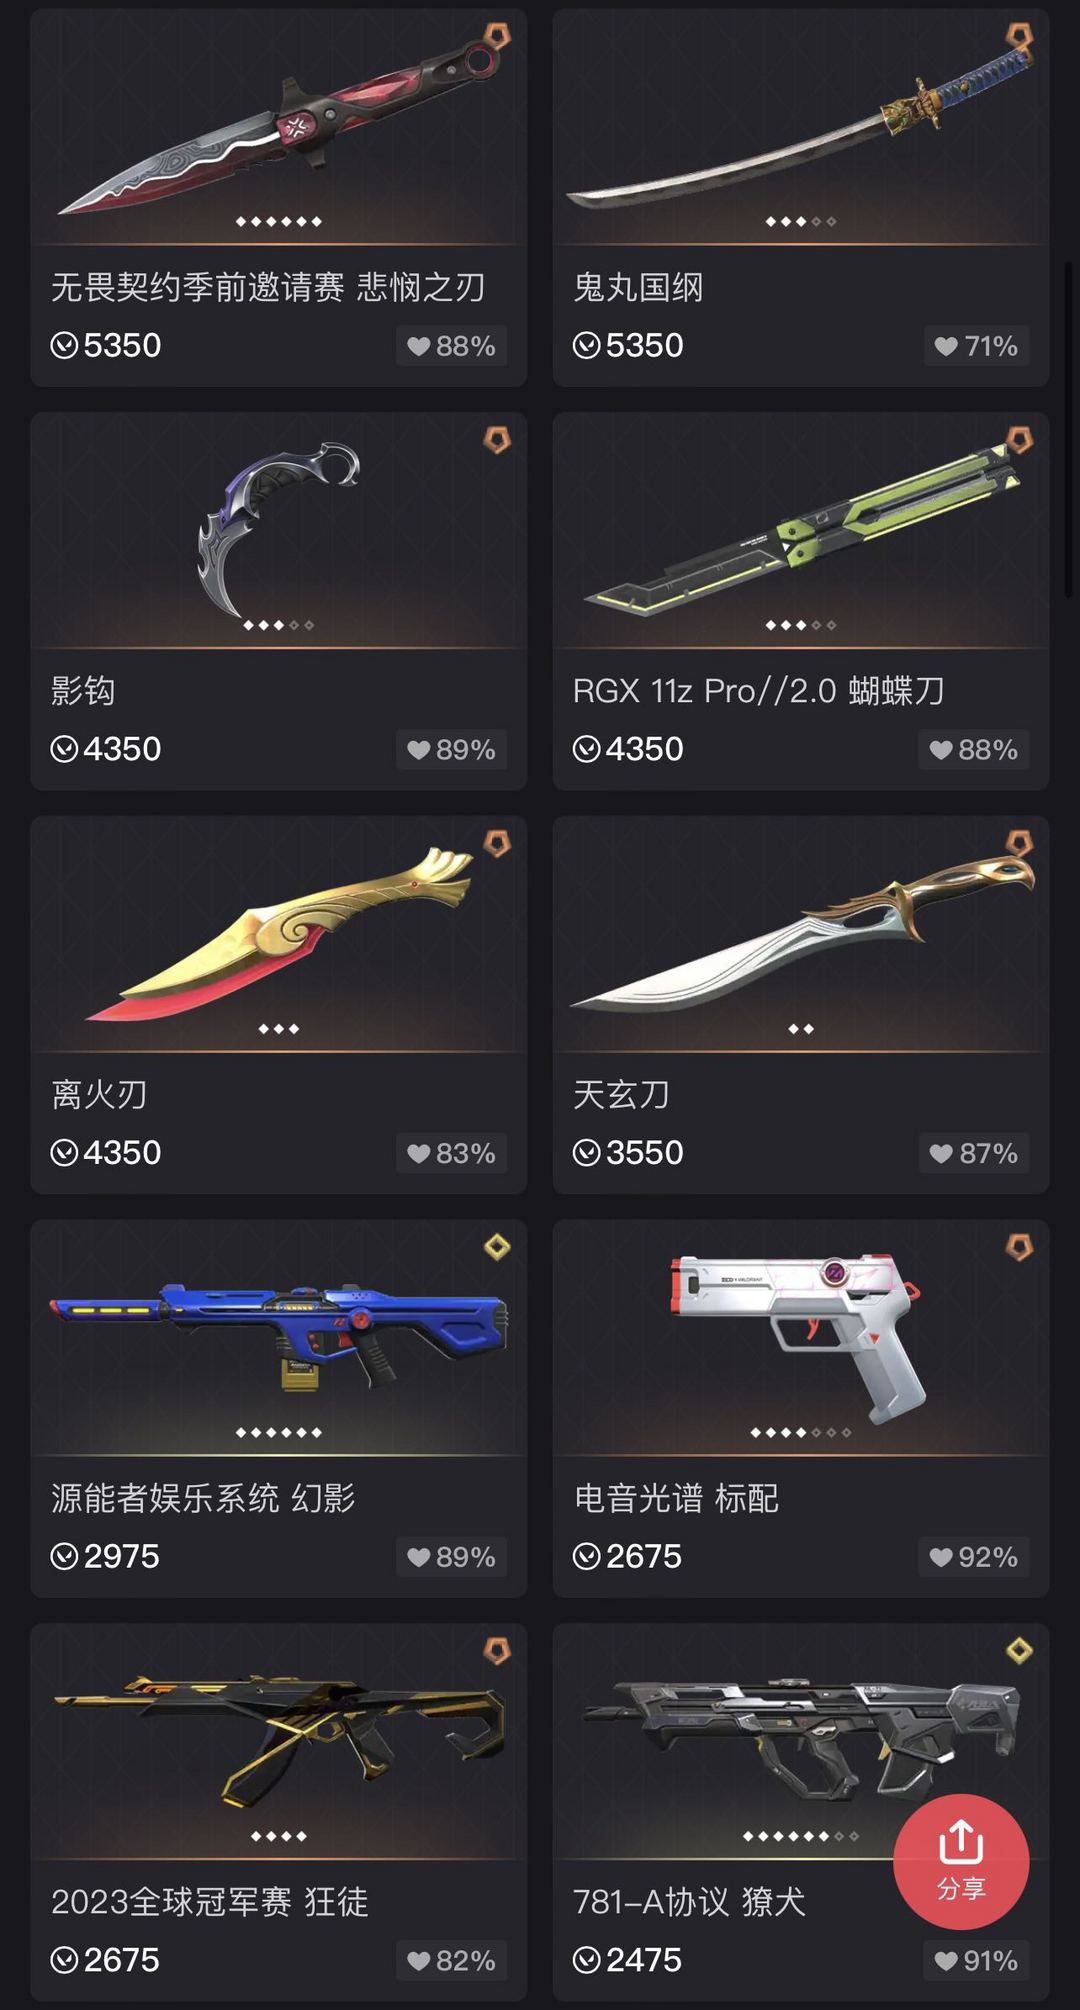
Task: Click the level dots under 电音光谱 pistol
Action: pos(801,1433)
